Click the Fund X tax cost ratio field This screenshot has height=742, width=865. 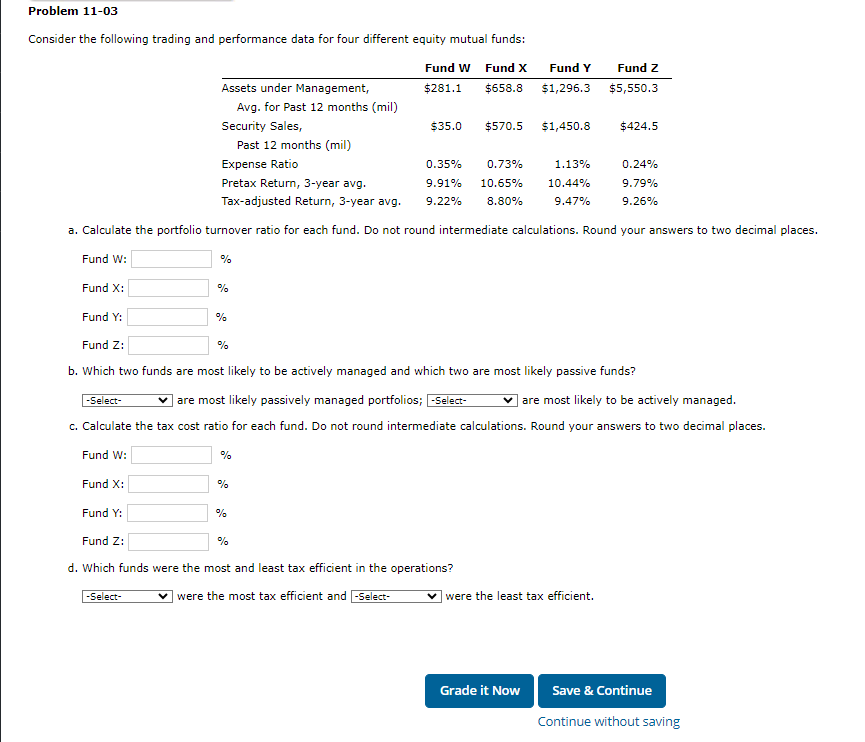[170, 483]
